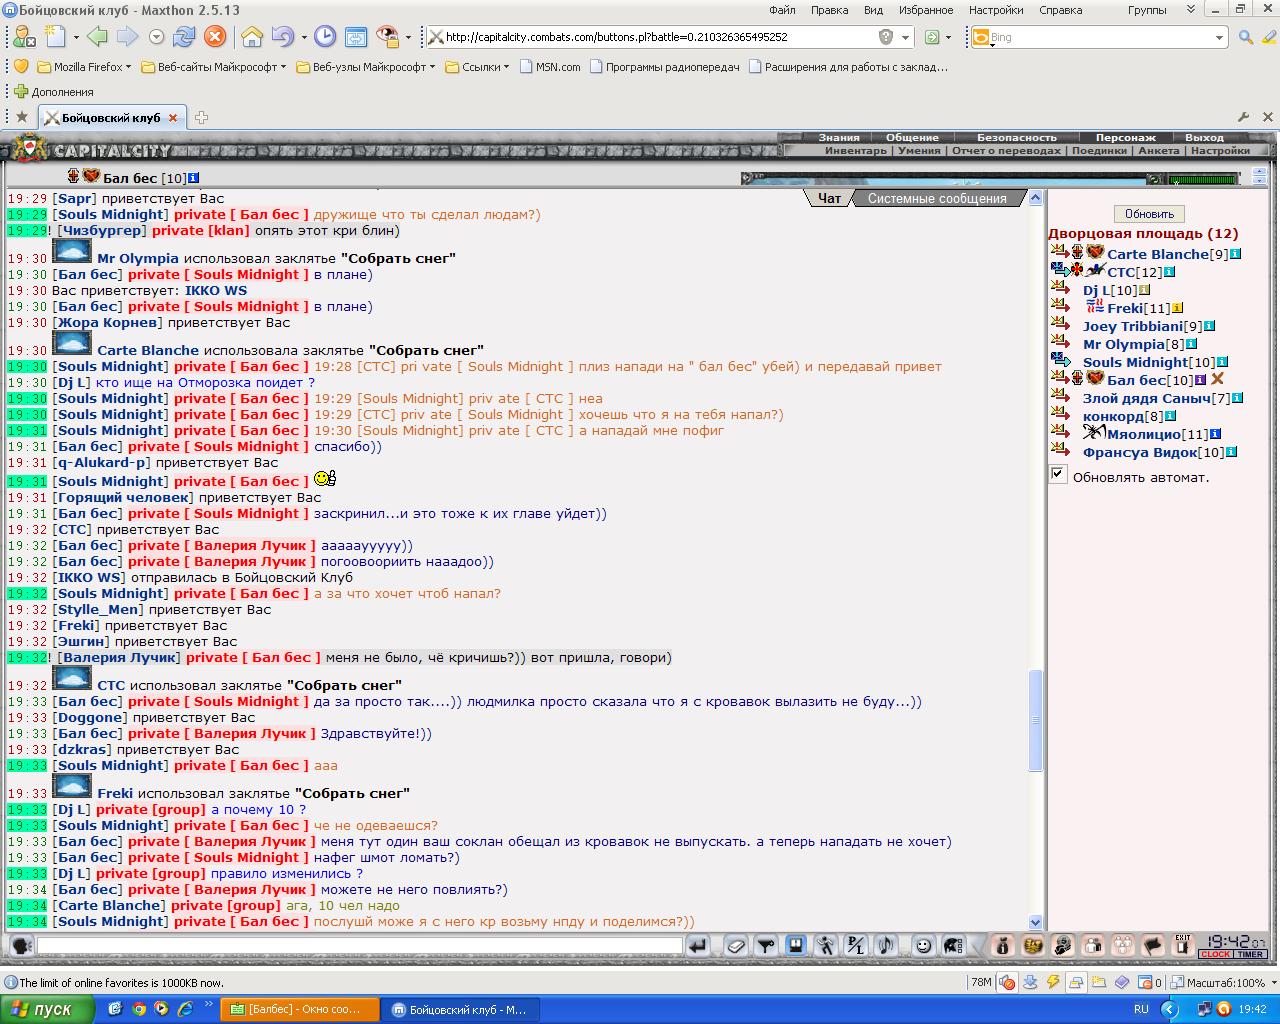The height and width of the screenshot is (1024, 1280).
Task: Open undo closed tab dropdown arrow
Action: coord(303,38)
